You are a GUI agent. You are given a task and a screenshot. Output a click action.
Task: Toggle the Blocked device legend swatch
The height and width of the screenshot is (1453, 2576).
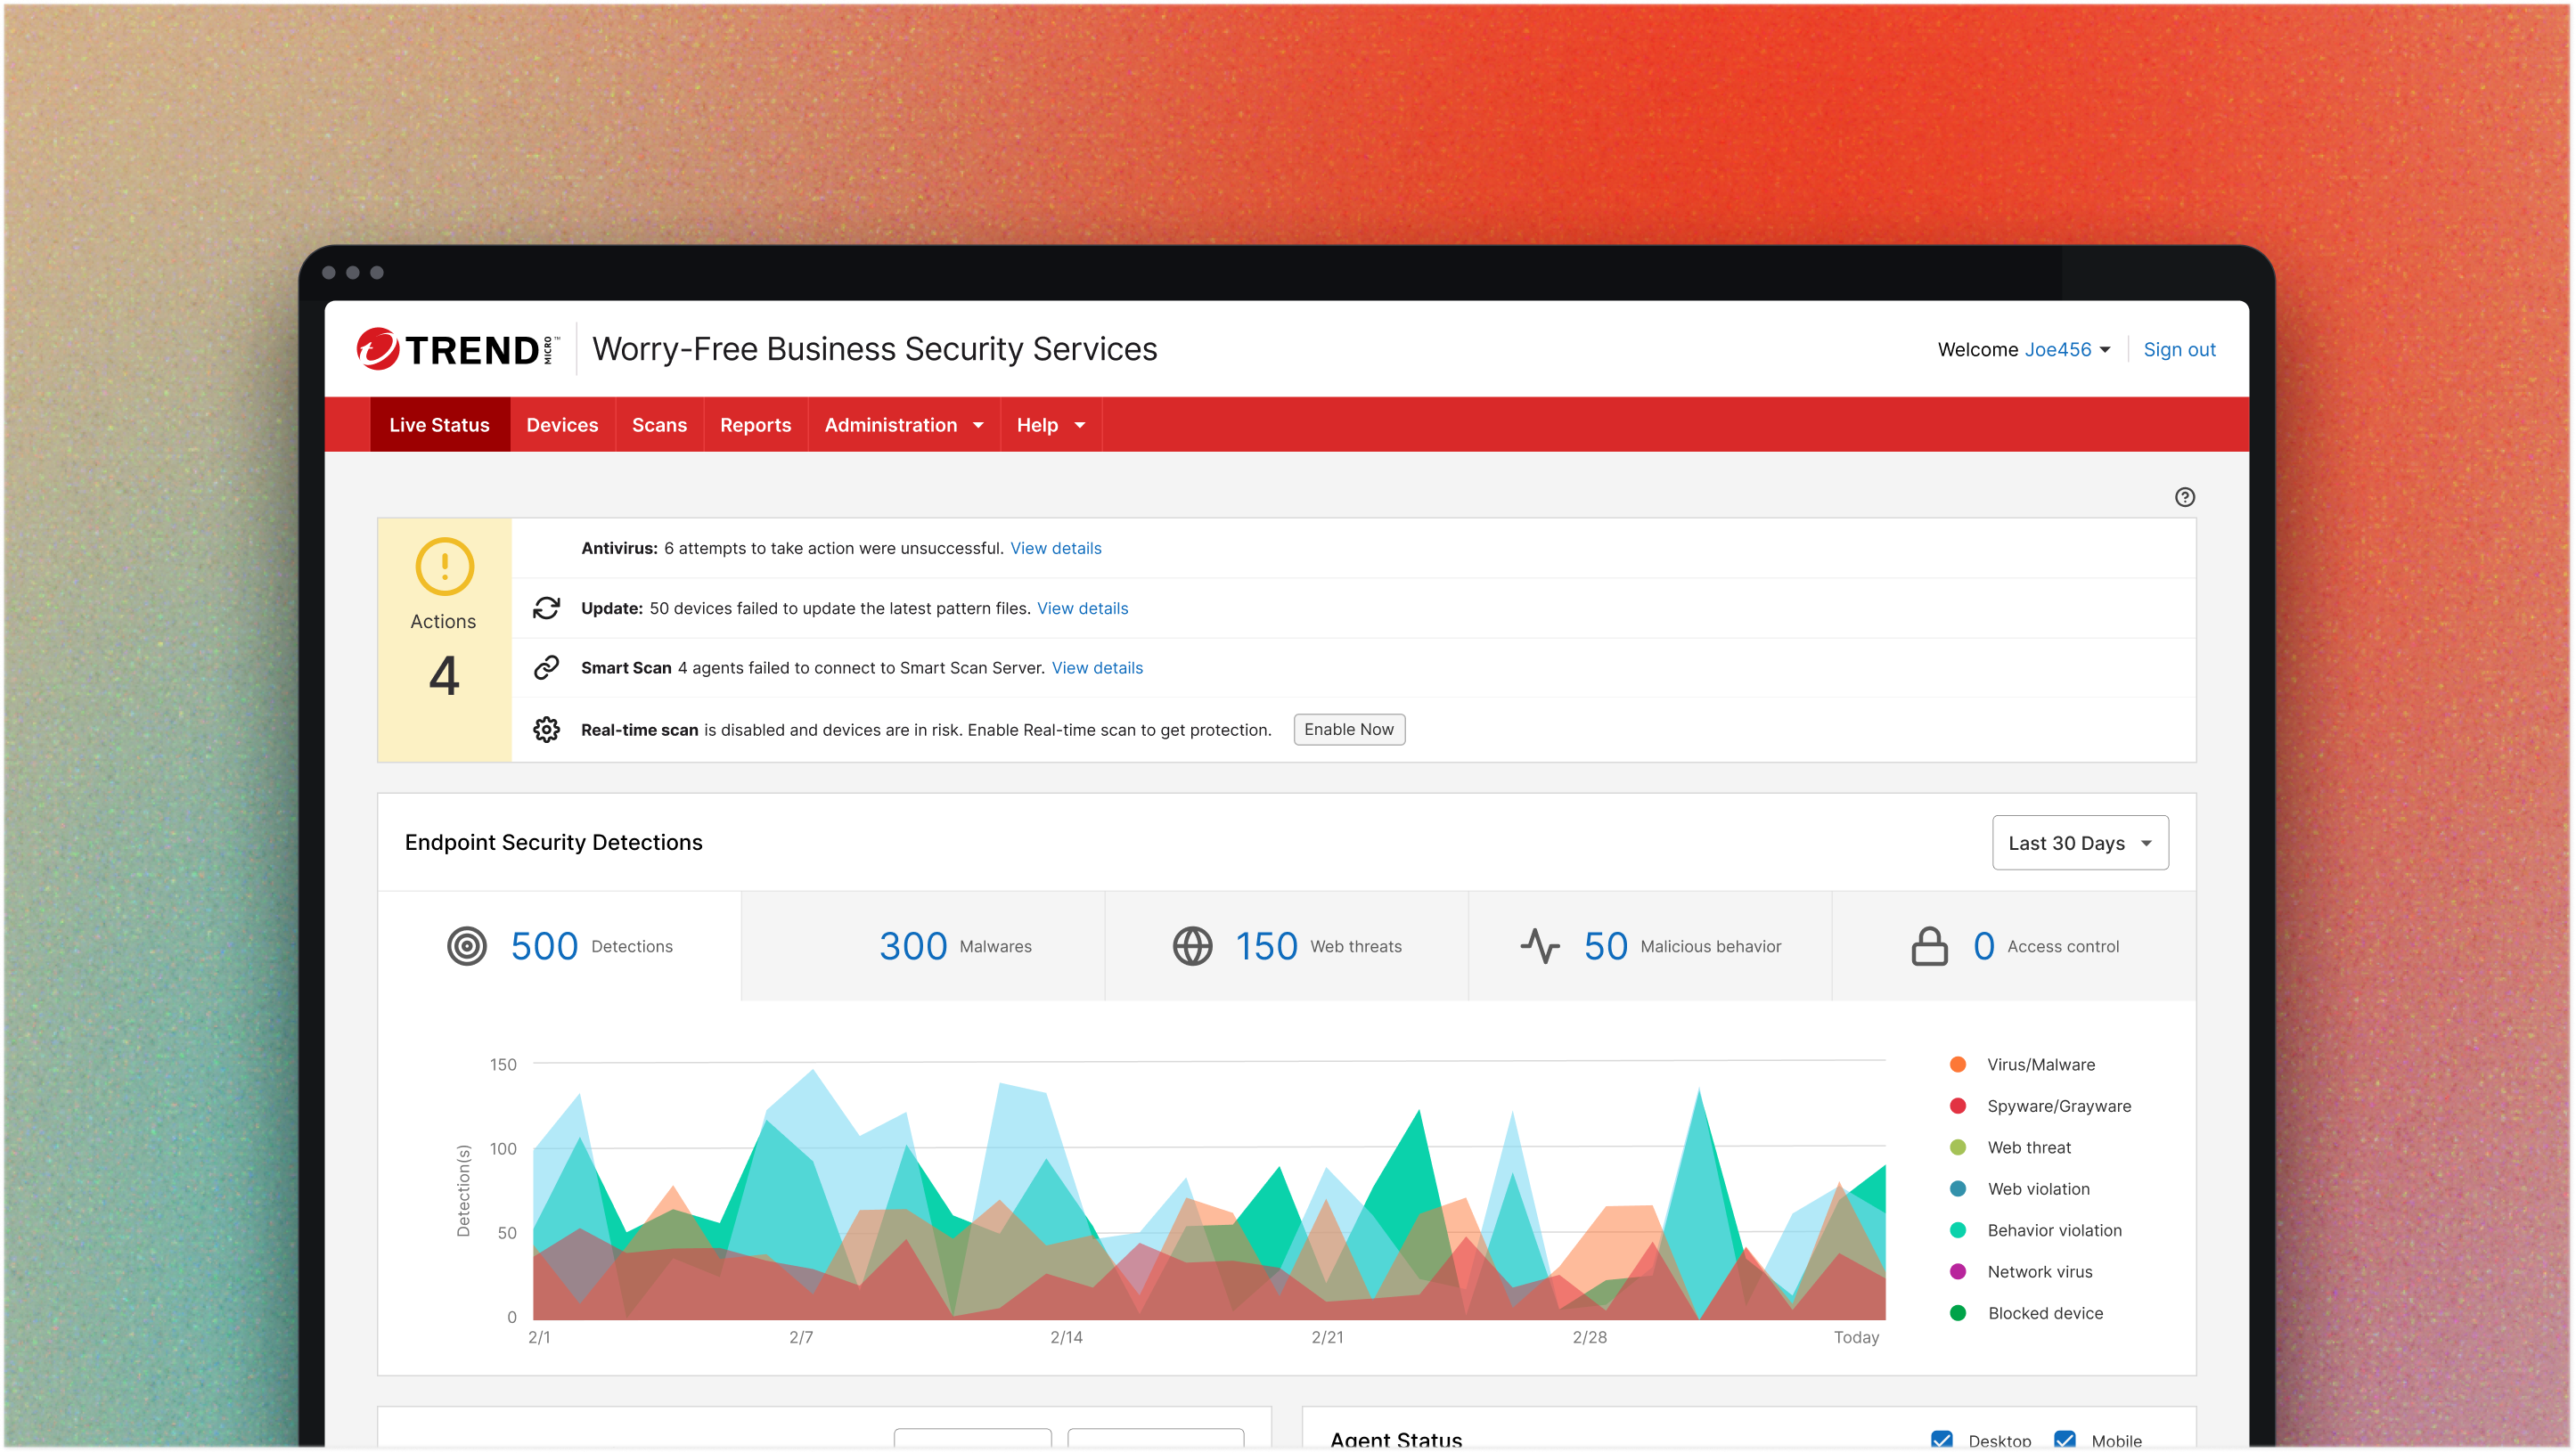(1958, 1313)
